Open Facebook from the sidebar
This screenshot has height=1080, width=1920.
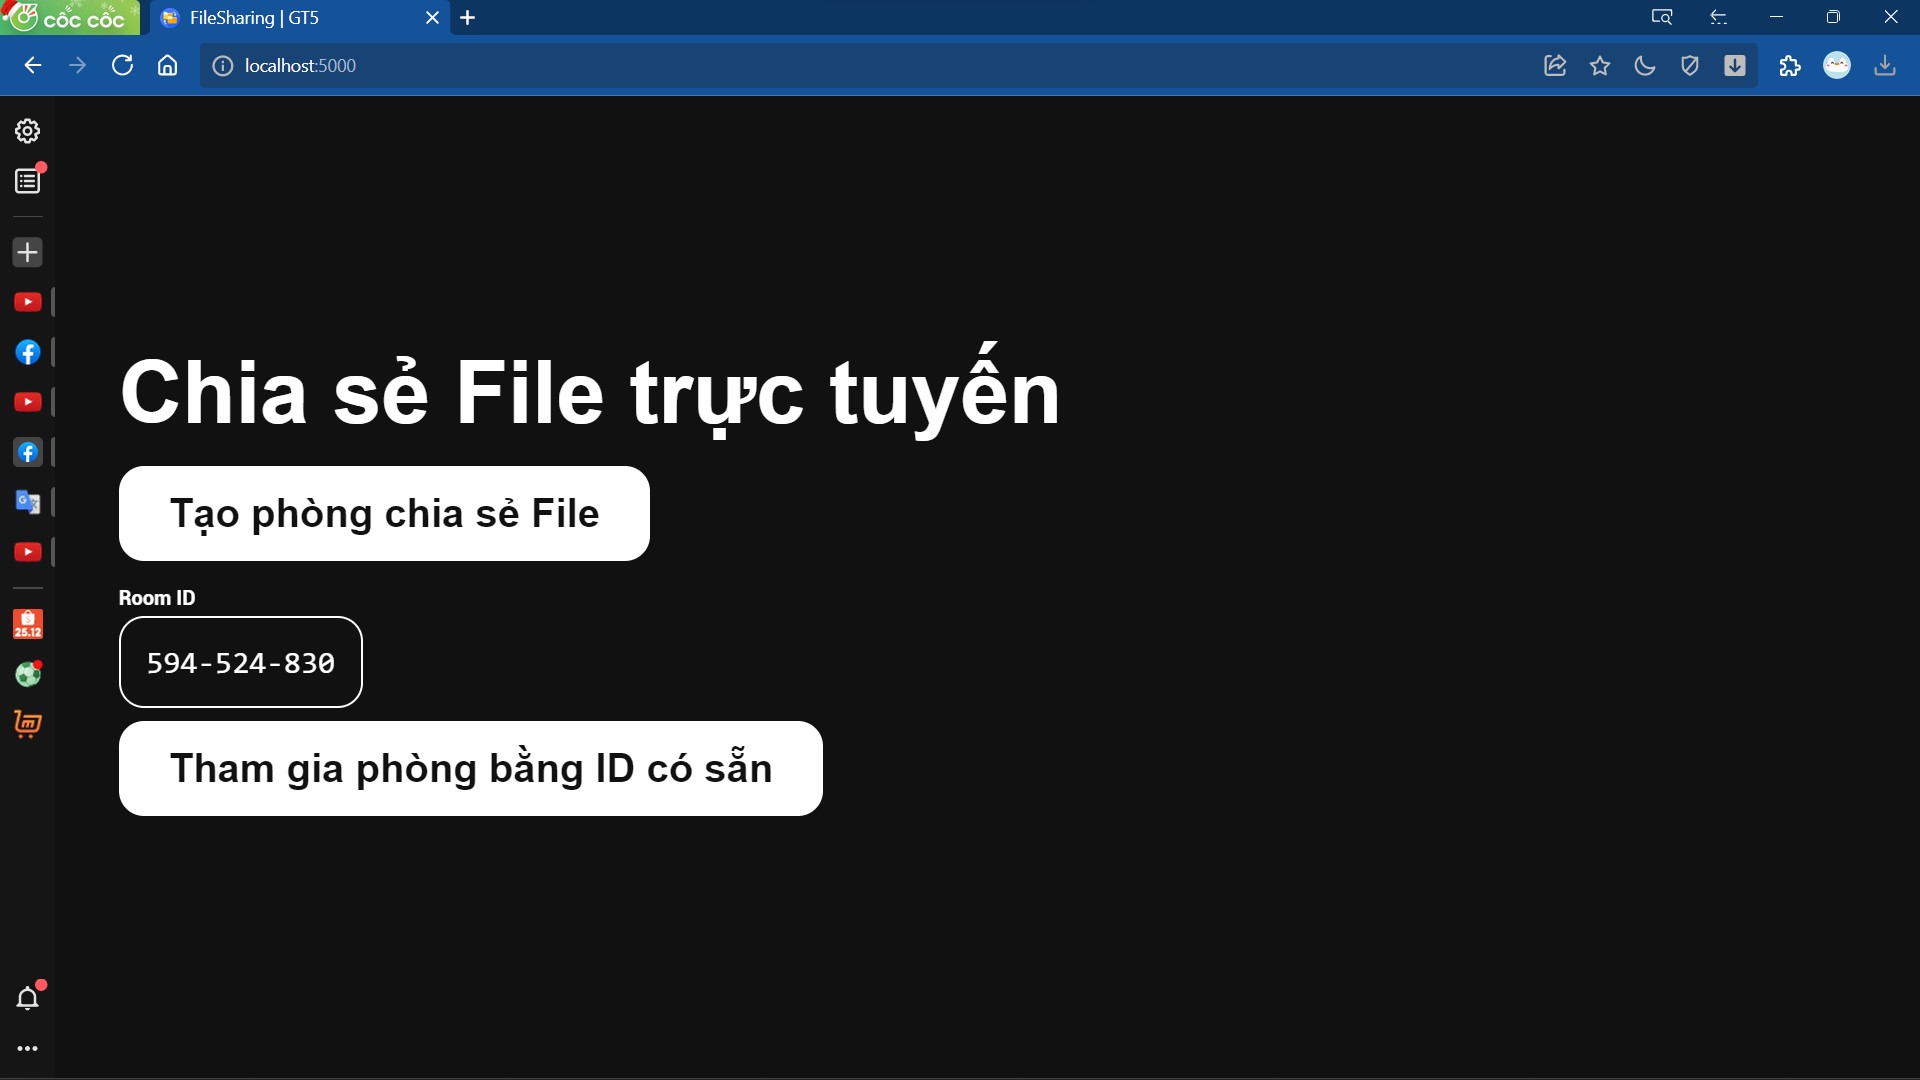coord(27,352)
